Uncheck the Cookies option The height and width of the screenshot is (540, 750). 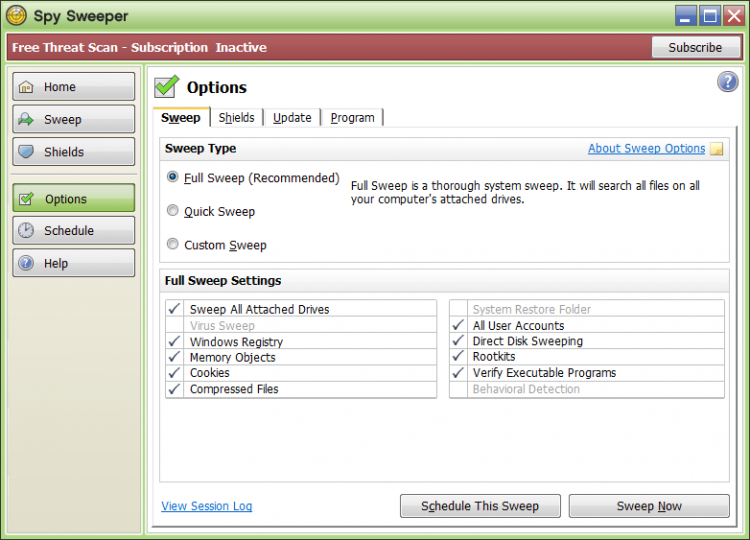pyautogui.click(x=175, y=373)
